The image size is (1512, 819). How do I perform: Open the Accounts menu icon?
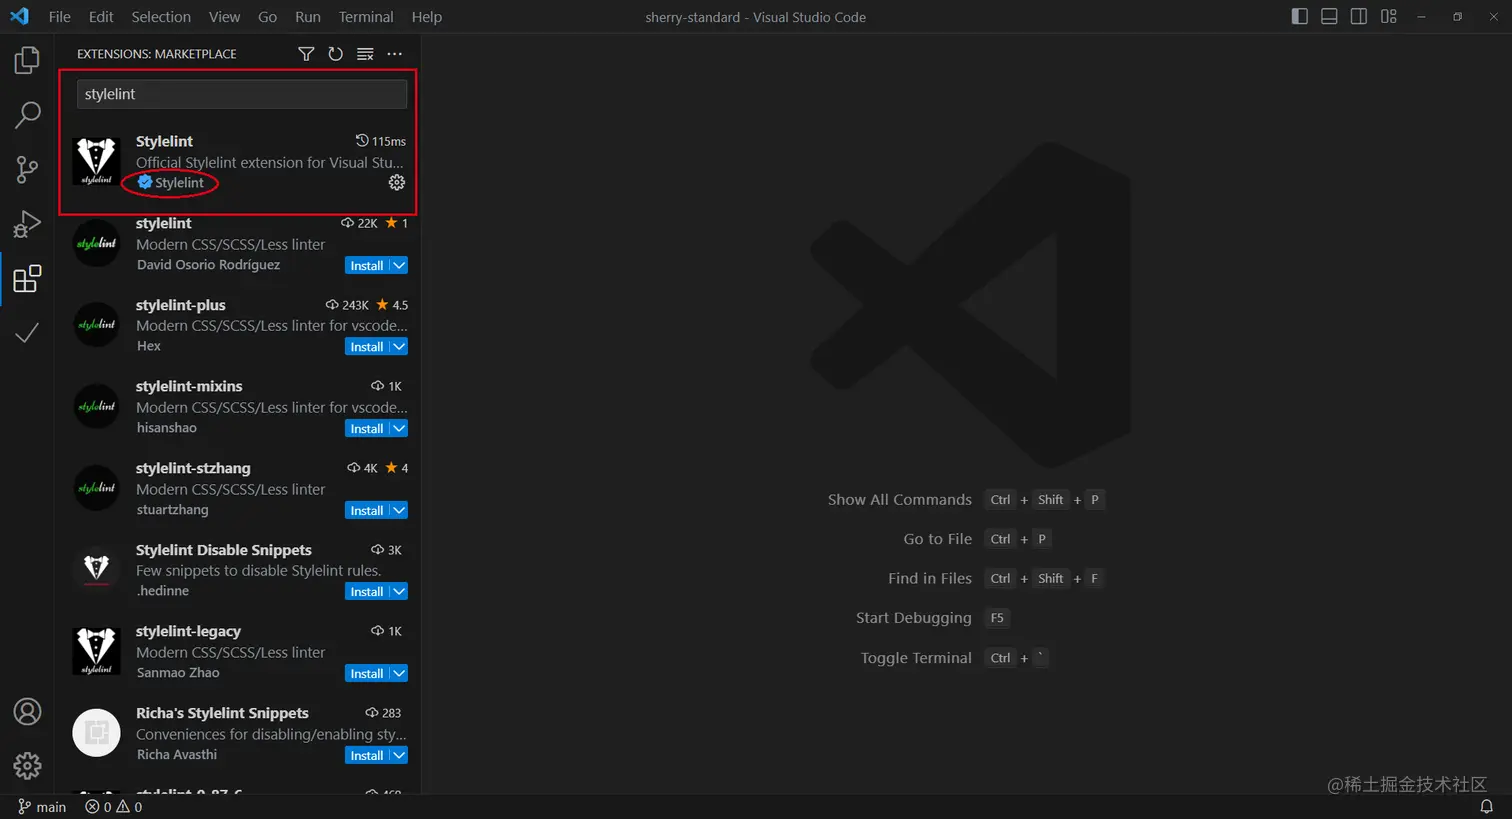pos(27,711)
